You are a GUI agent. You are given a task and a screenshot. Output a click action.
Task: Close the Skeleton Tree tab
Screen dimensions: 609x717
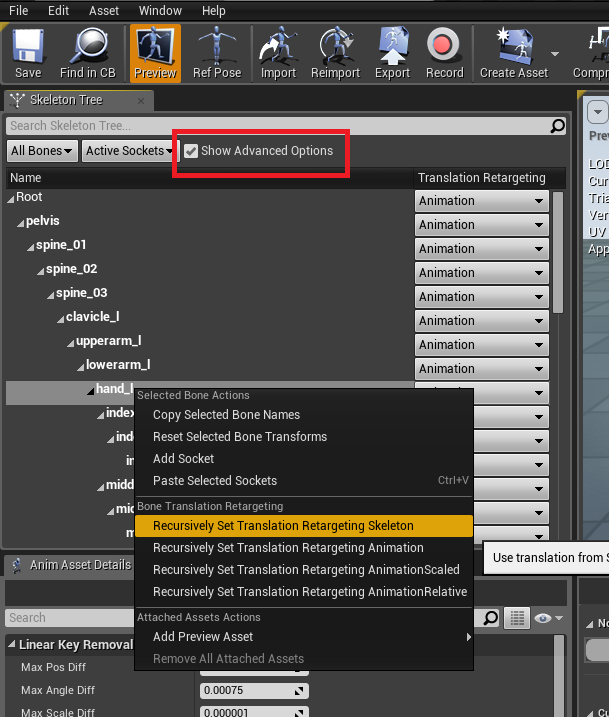coord(141,101)
